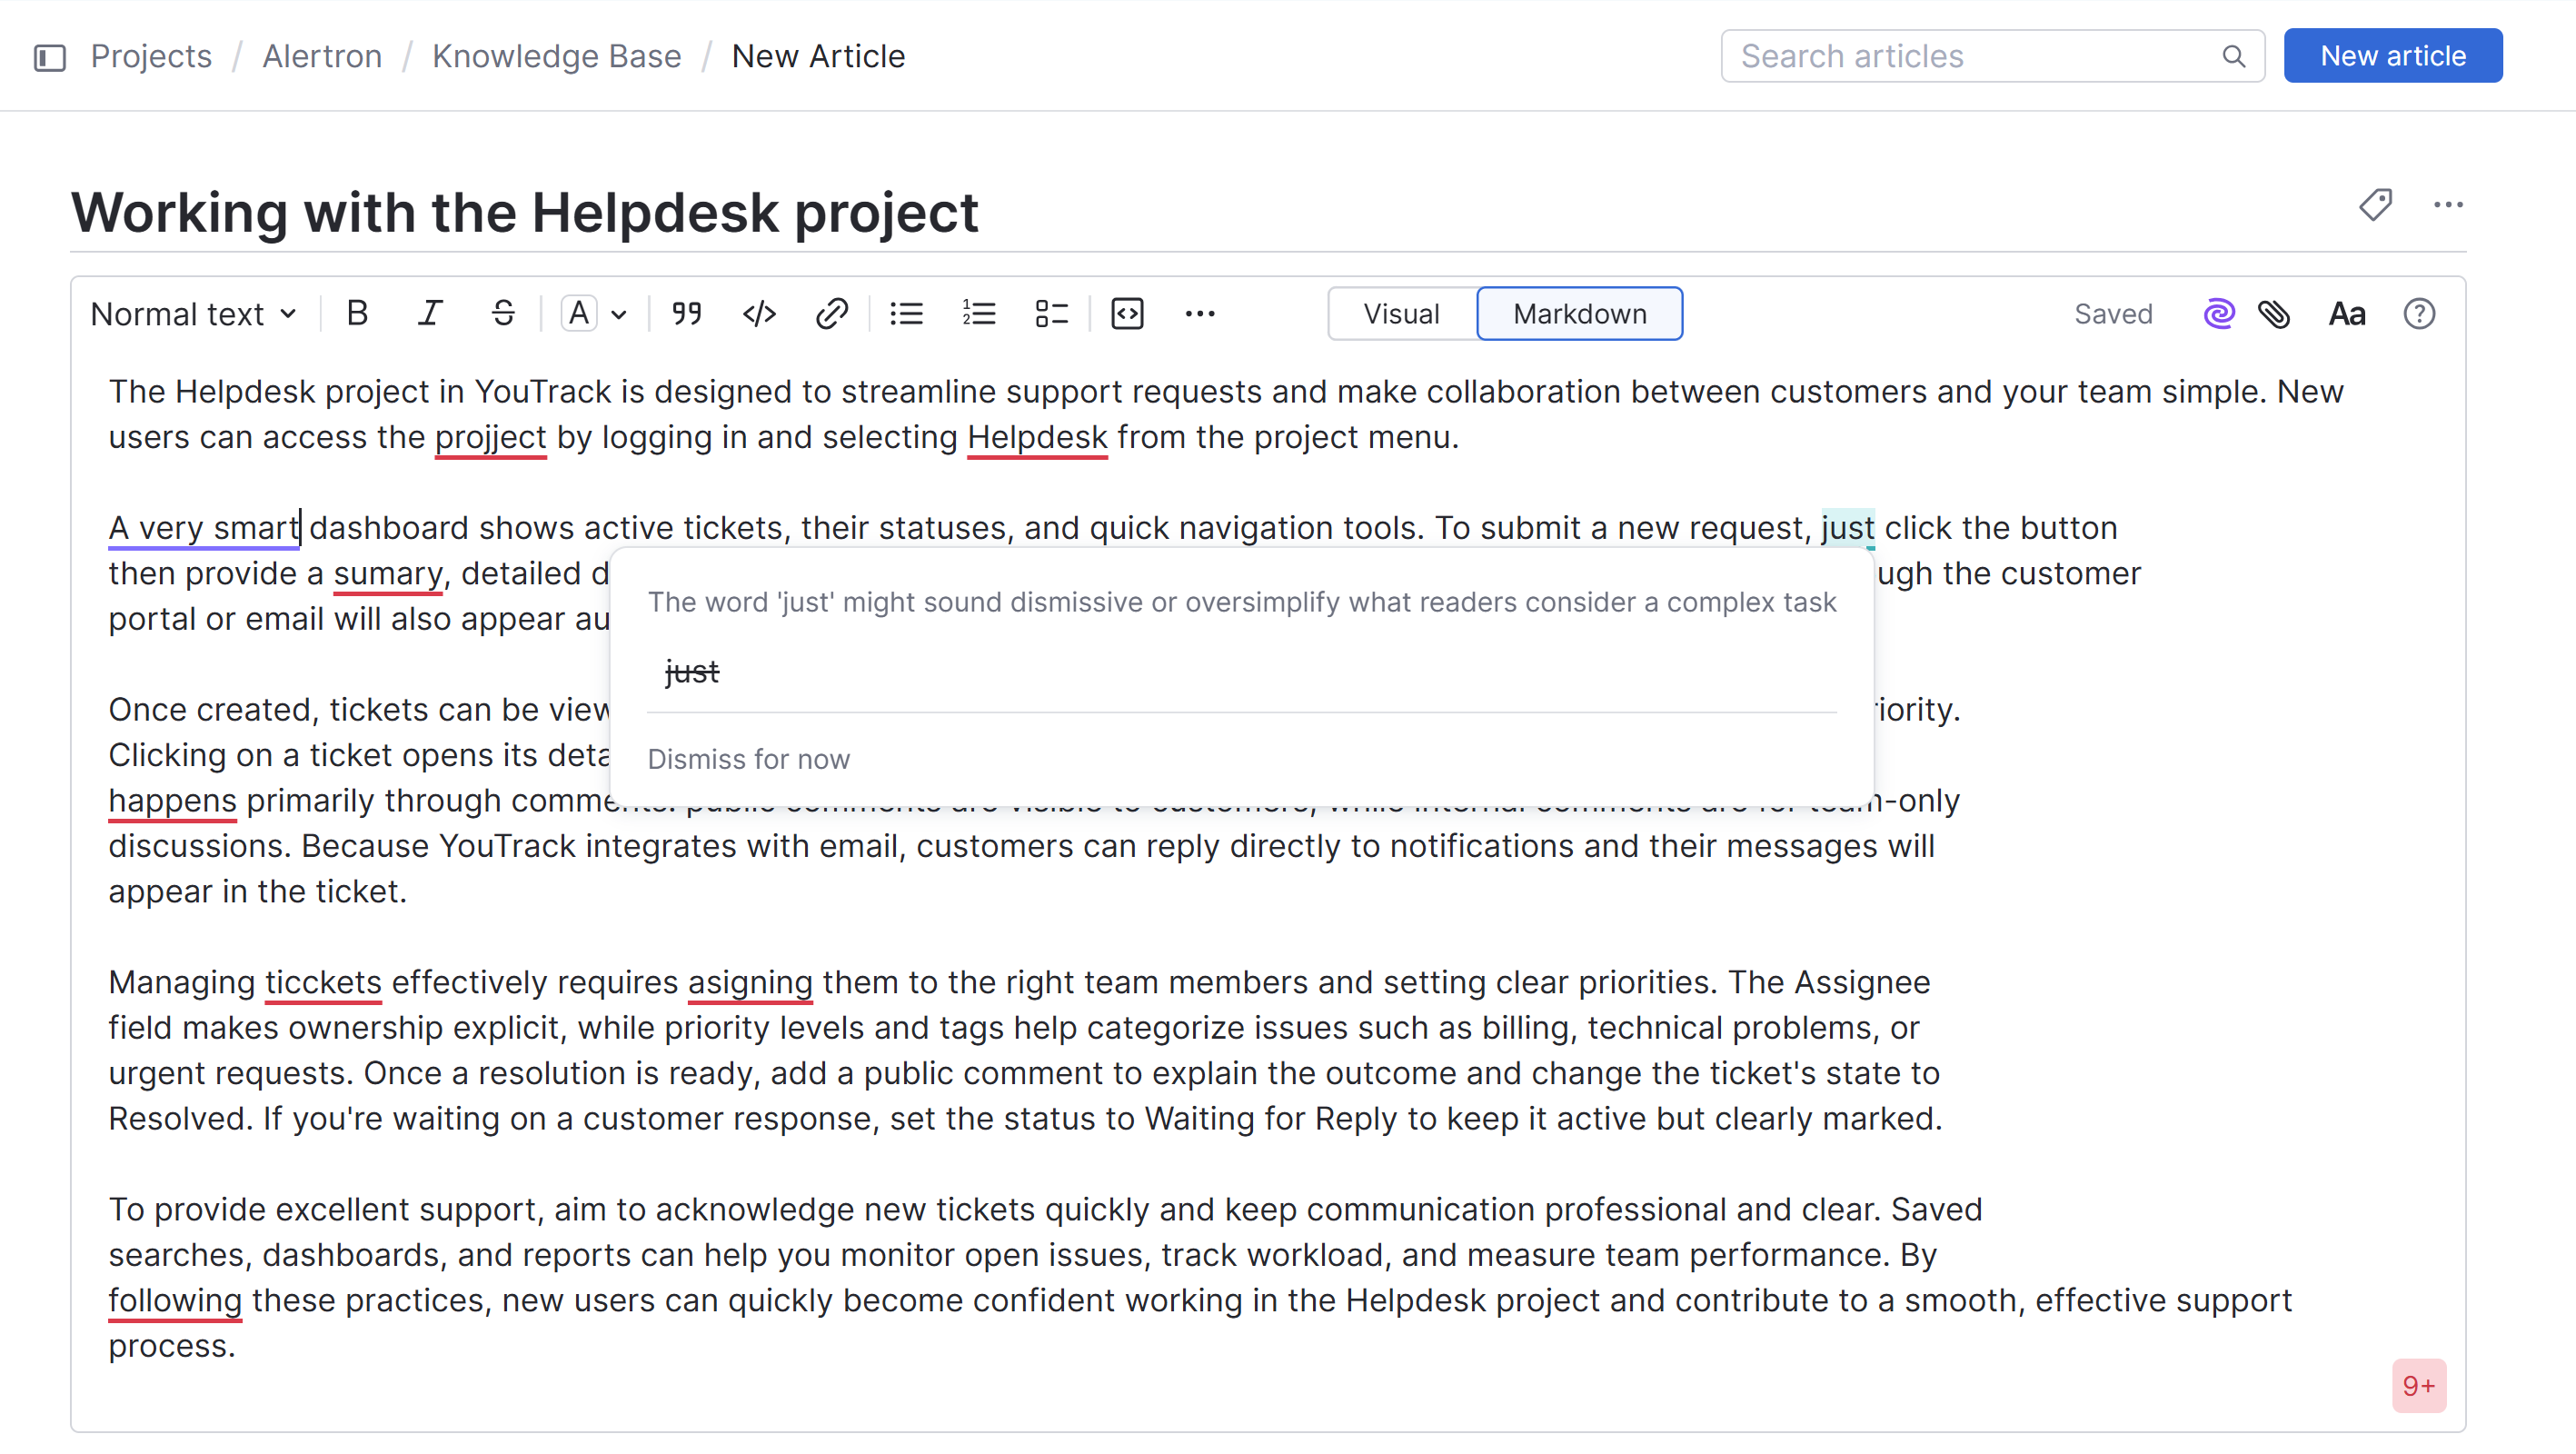This screenshot has height=1454, width=2576.
Task: Insert inline code formatting
Action: click(759, 314)
